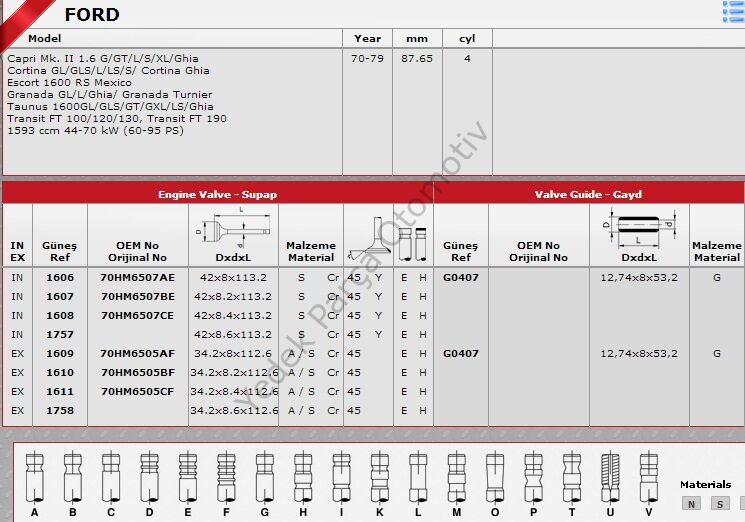Image resolution: width=745 pixels, height=522 pixels.
Task: Select valve stem type P diagram
Action: 534,478
